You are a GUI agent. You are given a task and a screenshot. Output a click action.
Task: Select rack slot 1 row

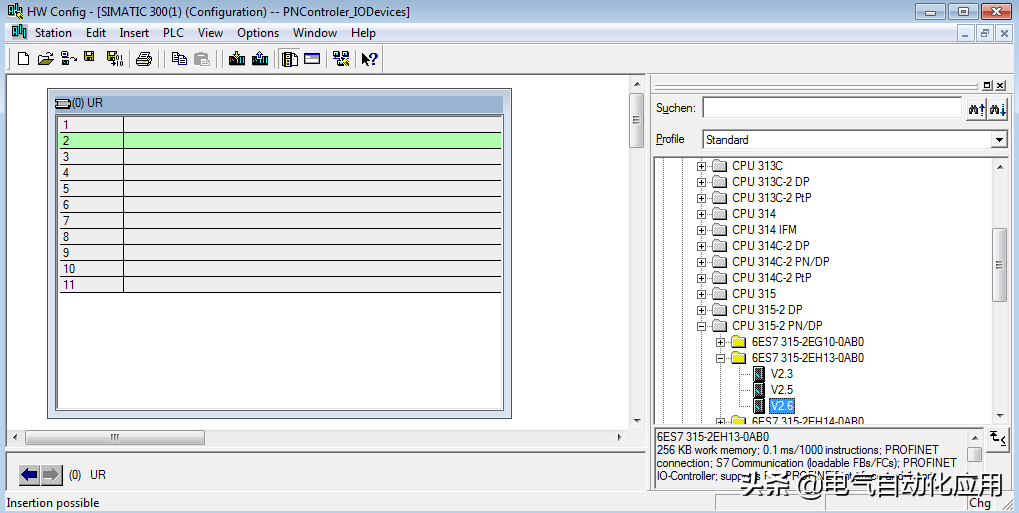click(x=281, y=125)
